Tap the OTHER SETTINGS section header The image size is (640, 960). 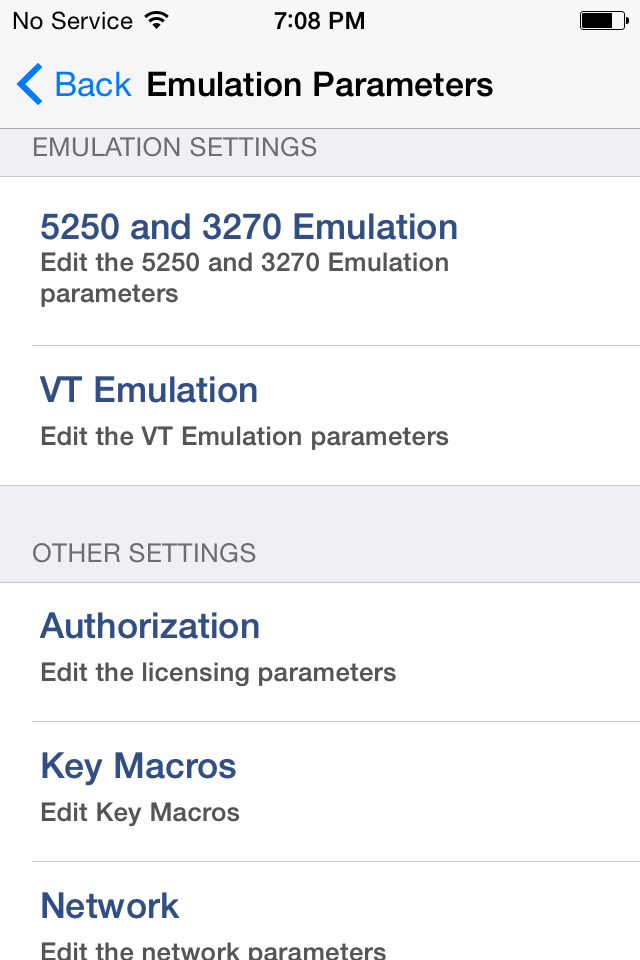(144, 553)
